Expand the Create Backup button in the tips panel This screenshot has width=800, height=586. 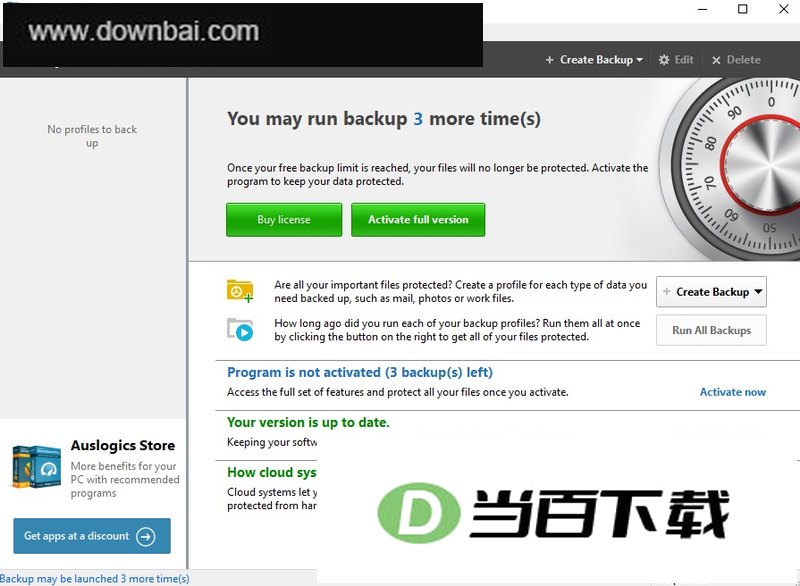[x=711, y=292]
